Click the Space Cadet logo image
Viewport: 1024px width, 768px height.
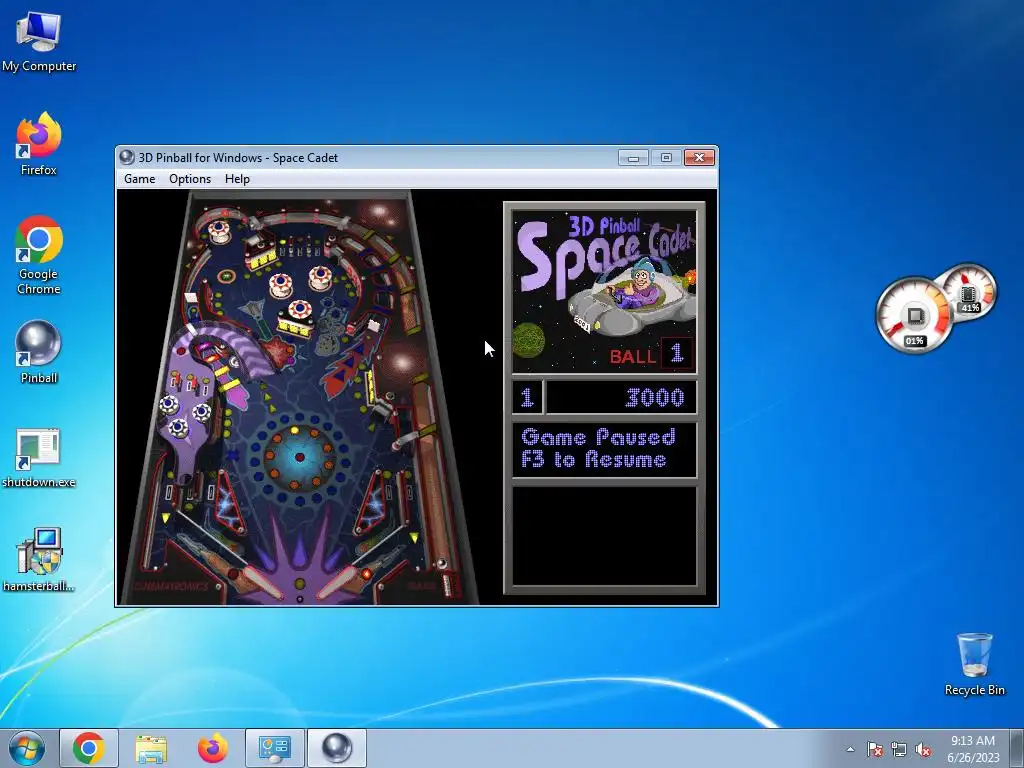coord(604,291)
